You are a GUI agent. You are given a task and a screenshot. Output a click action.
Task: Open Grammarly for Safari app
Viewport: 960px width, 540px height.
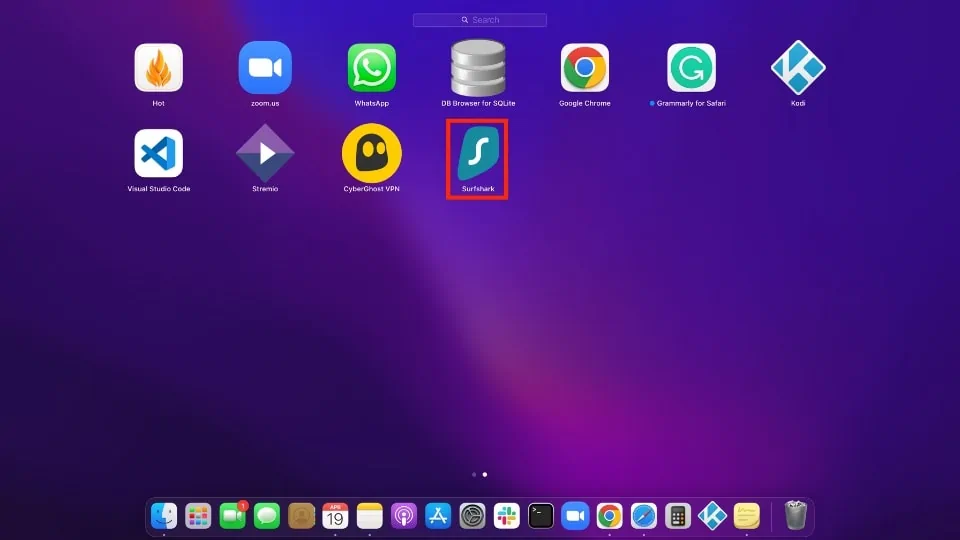691,68
